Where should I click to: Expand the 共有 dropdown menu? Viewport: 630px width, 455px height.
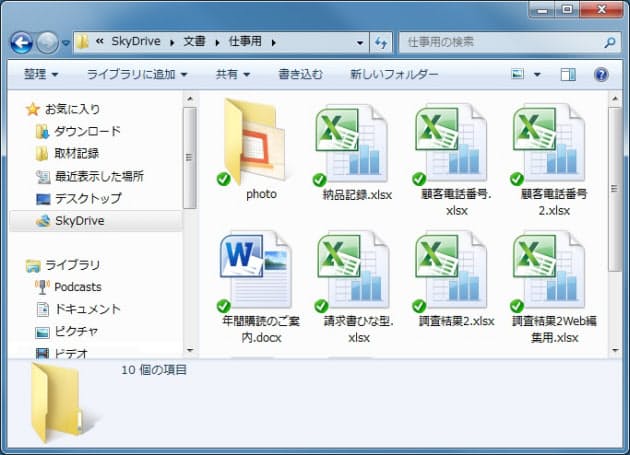(233, 75)
